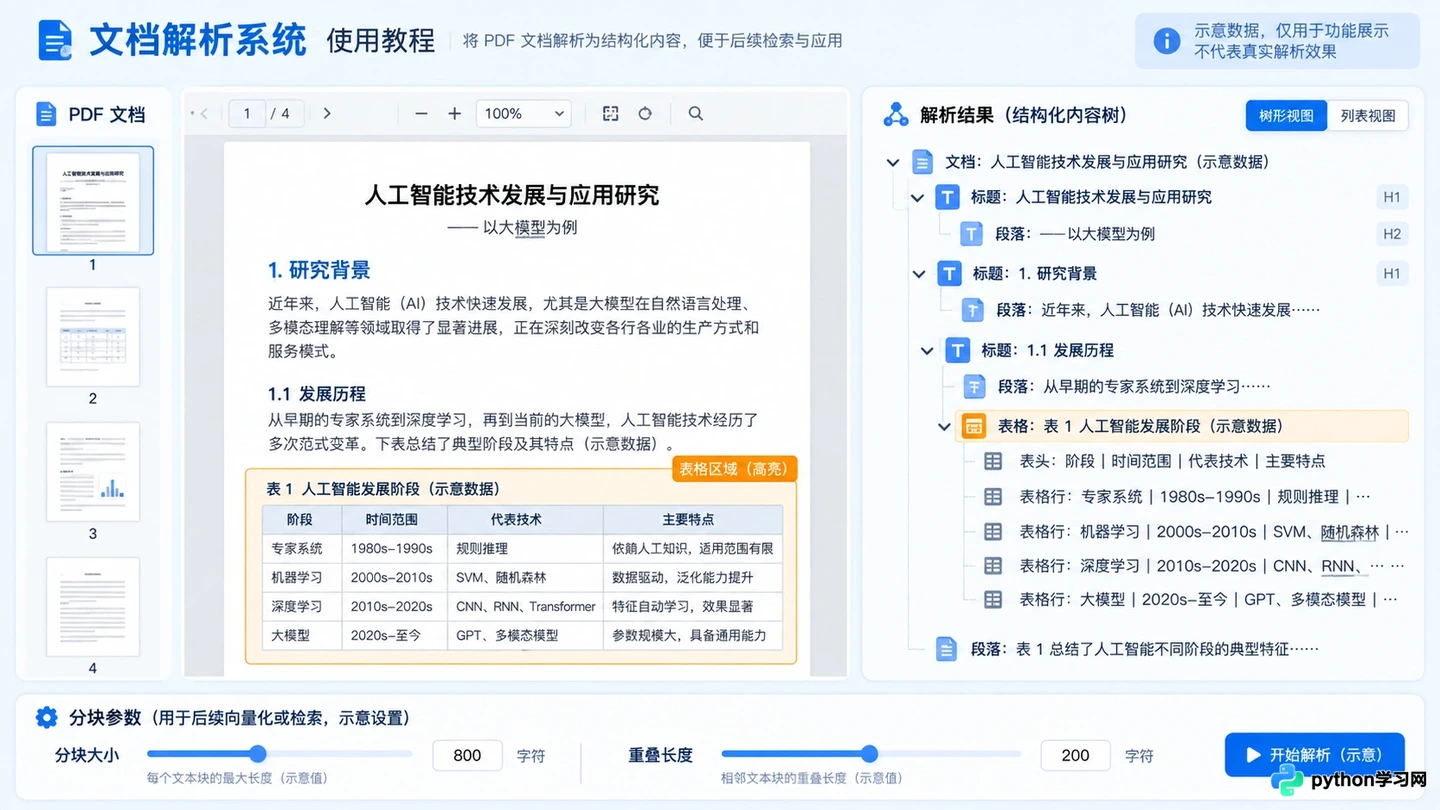Go to next PDF page arrow
Viewport: 1440px width, 810px height.
[x=327, y=114]
